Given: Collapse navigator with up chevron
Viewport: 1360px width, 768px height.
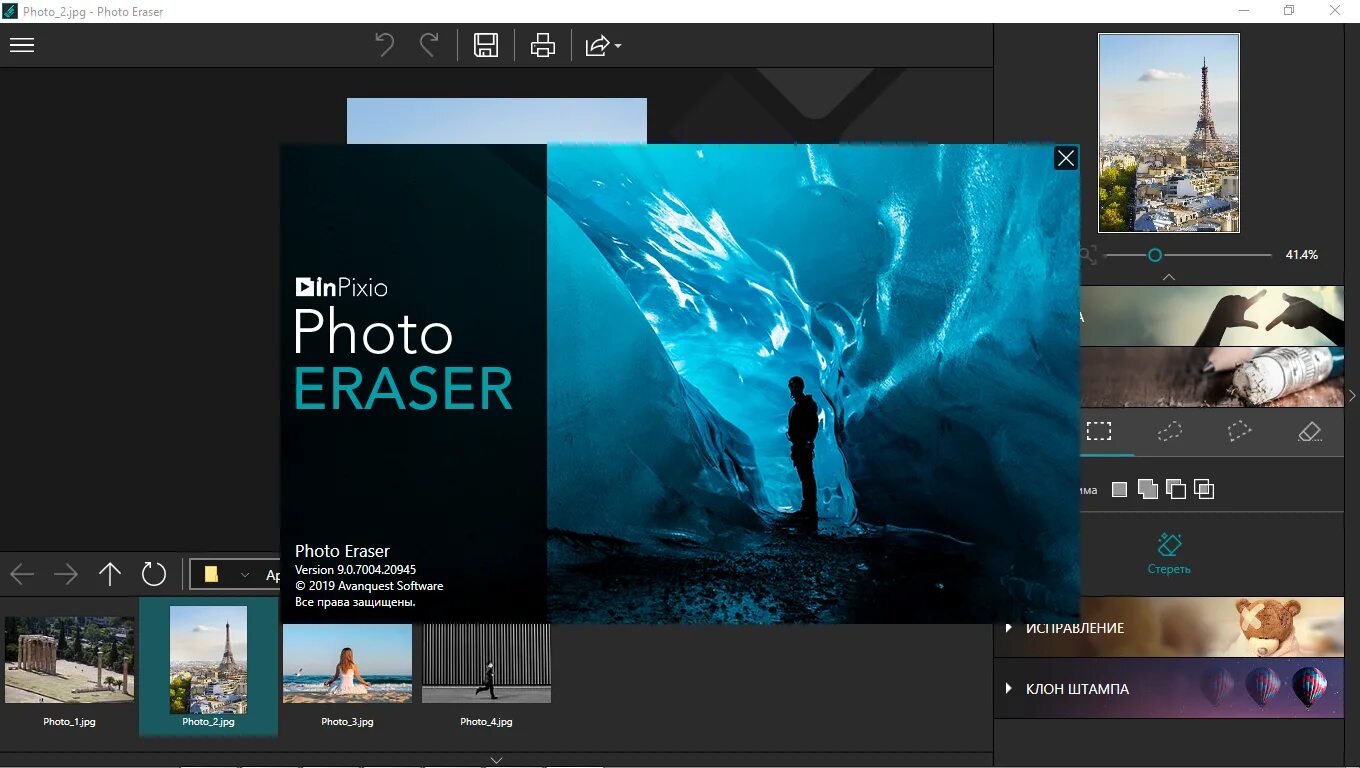Looking at the screenshot, I should click(1168, 277).
